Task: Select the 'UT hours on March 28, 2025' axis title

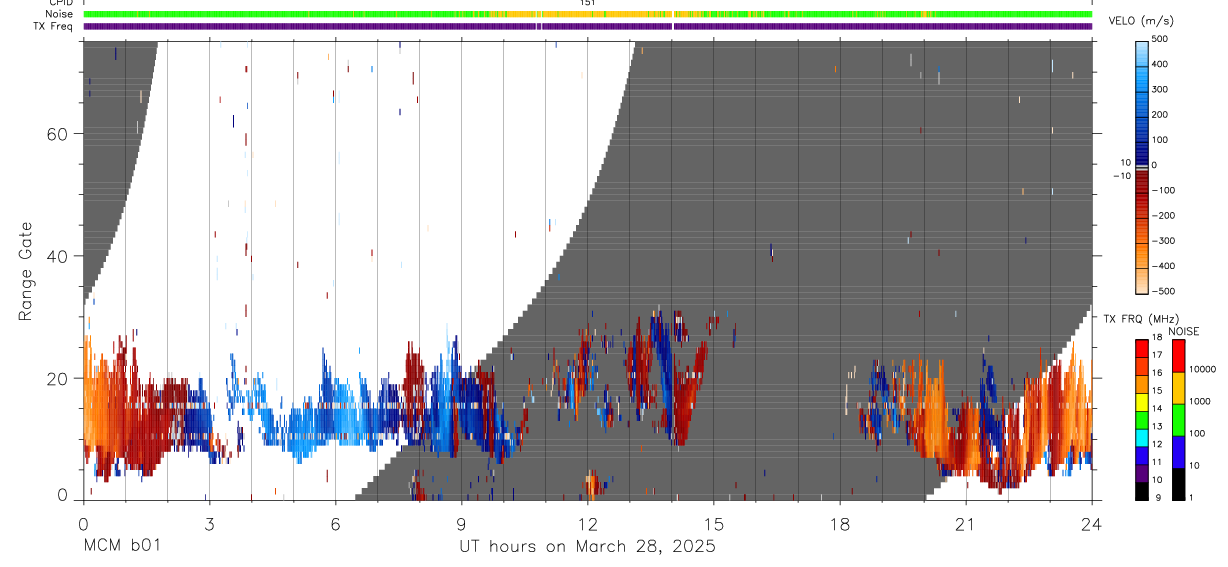Action: click(x=587, y=546)
